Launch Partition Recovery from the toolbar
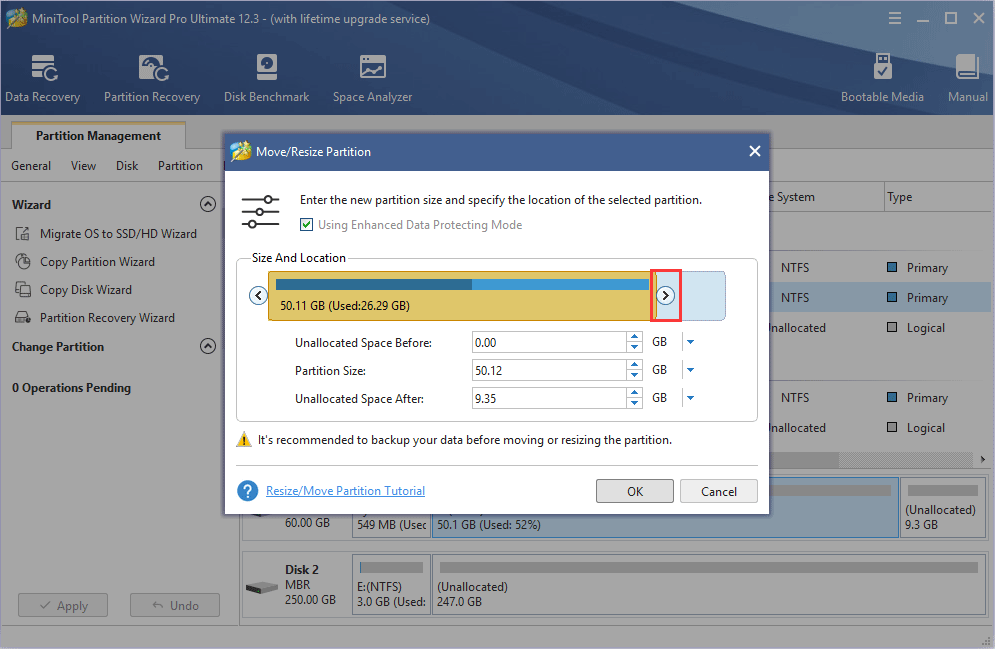This screenshot has height=649, width=995. pos(152,79)
